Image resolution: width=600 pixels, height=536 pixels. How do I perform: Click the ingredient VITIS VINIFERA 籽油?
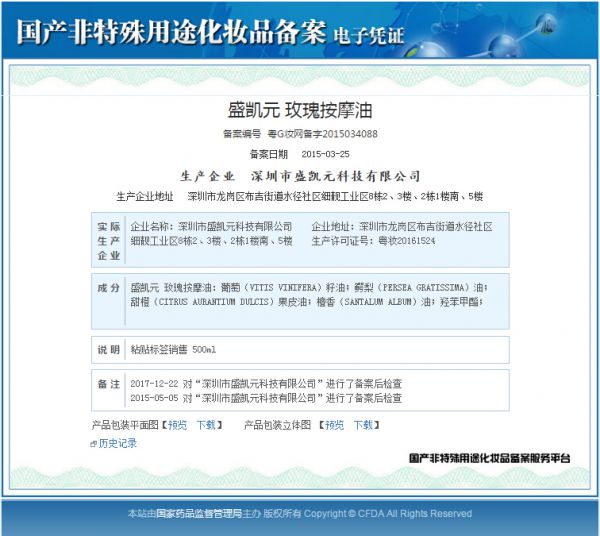point(283,288)
